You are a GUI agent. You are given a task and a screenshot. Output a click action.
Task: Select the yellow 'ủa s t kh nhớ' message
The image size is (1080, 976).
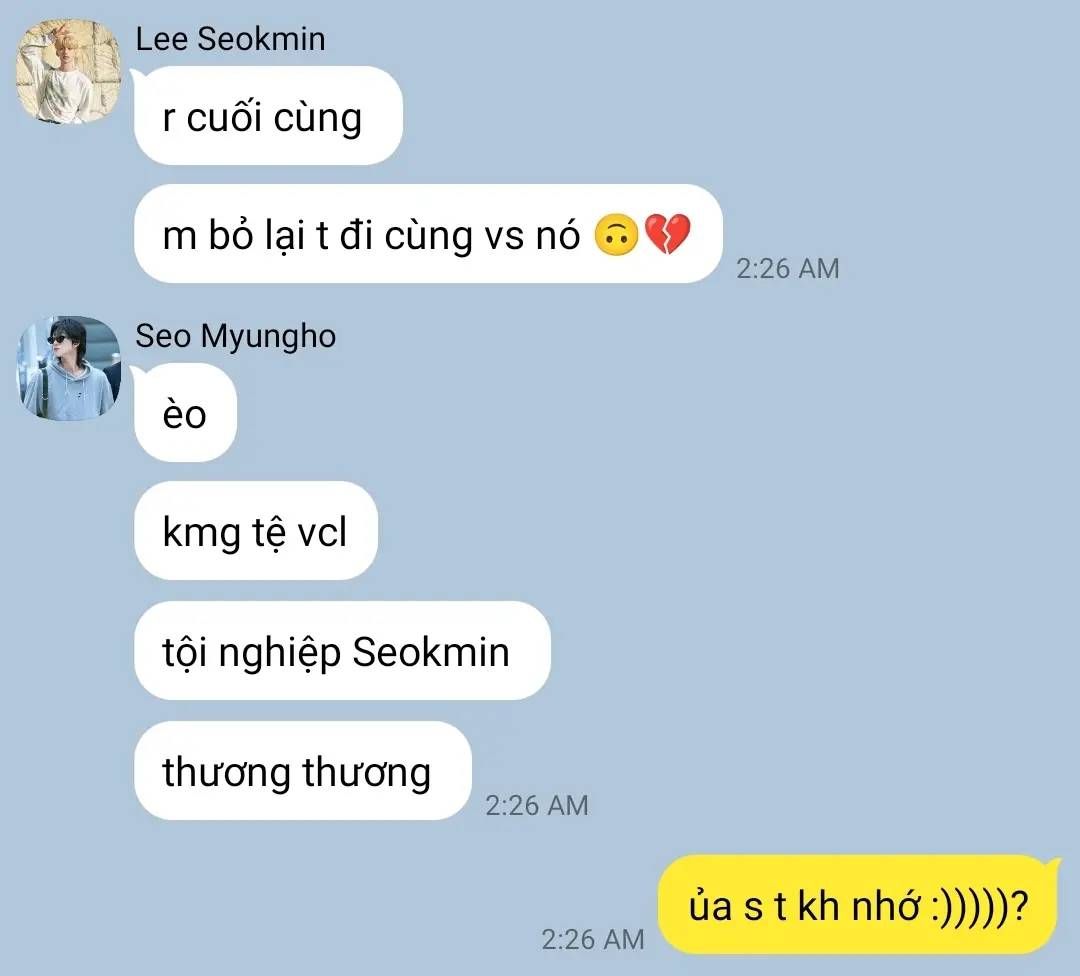(858, 904)
